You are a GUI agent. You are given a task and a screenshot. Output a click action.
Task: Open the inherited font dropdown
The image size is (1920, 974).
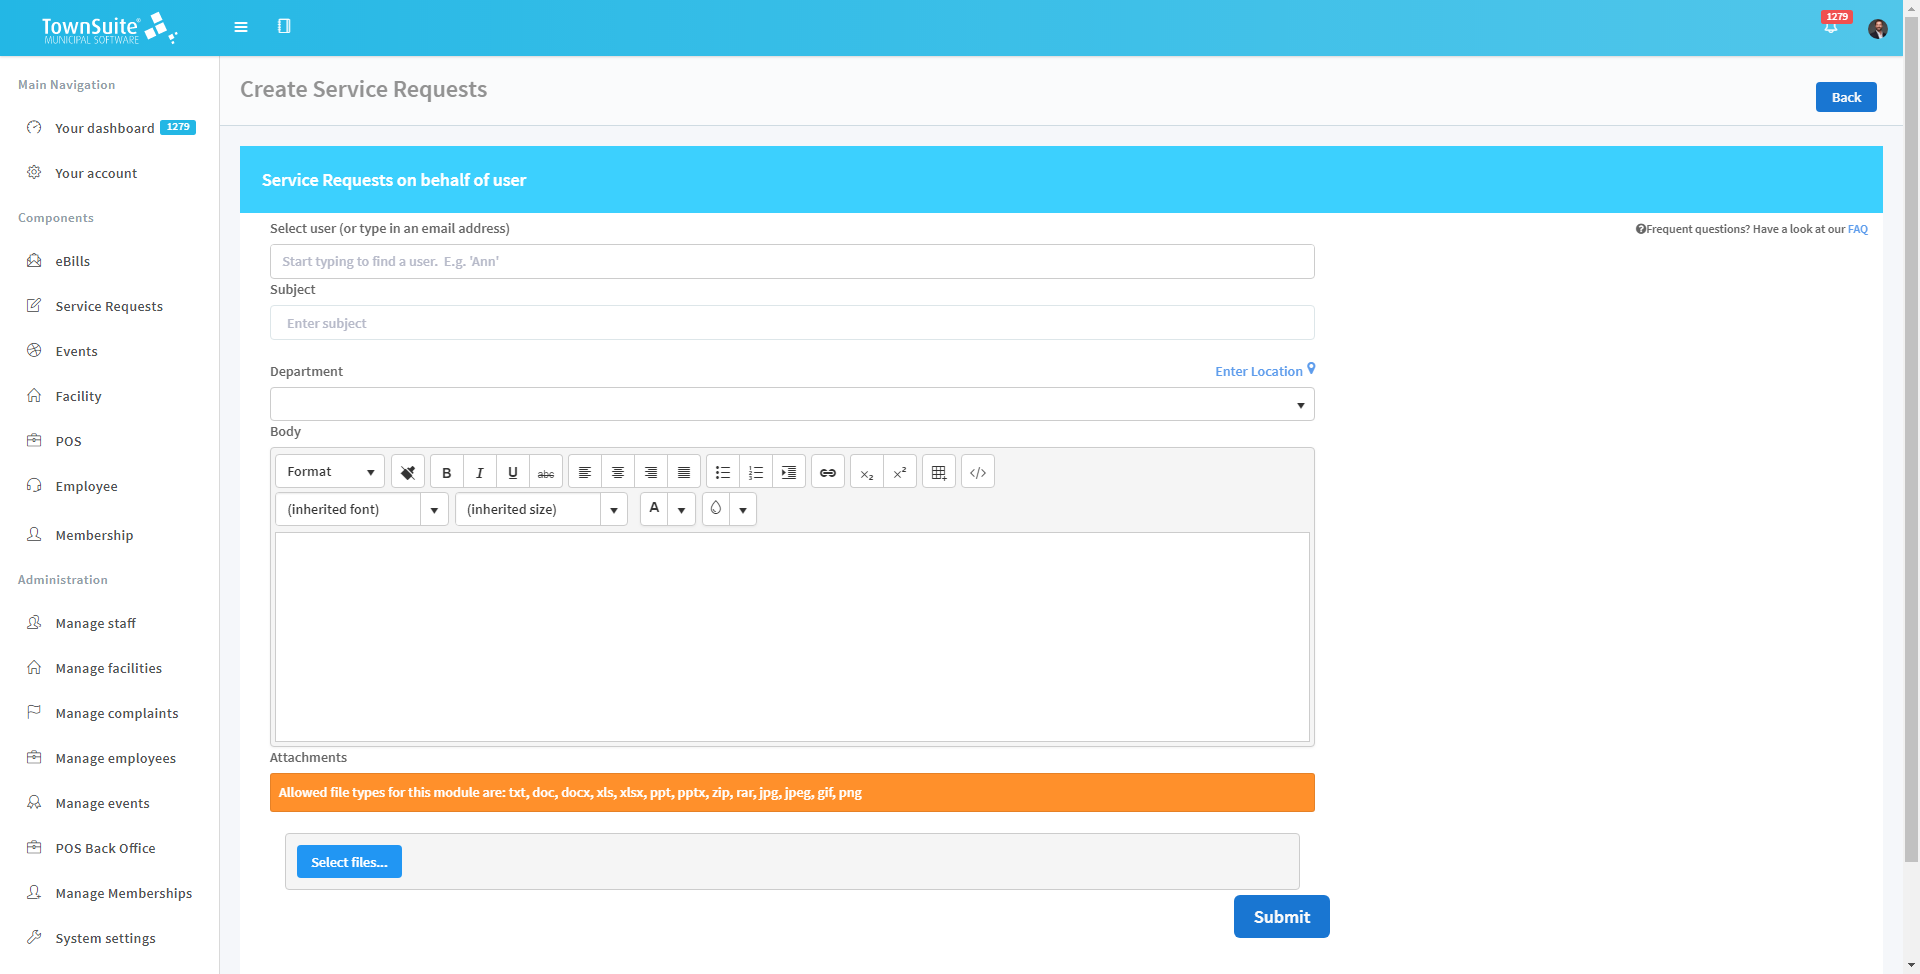pos(433,509)
